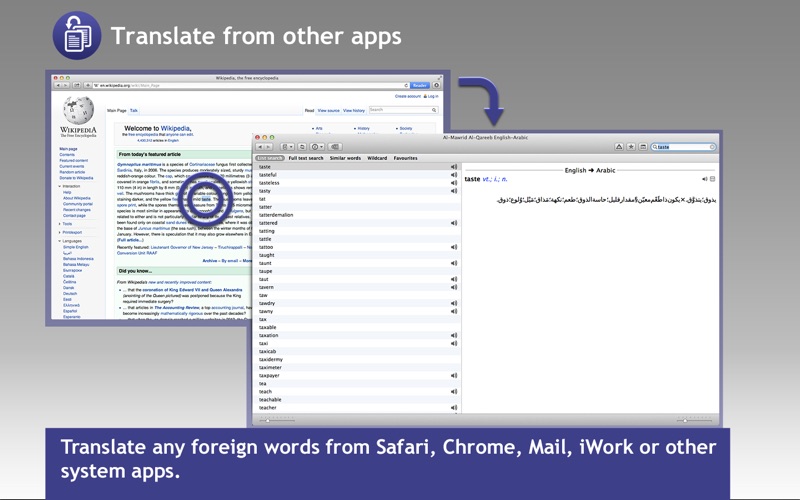Play pronunciation for 'tavern'
800x500 pixels.
454,287
